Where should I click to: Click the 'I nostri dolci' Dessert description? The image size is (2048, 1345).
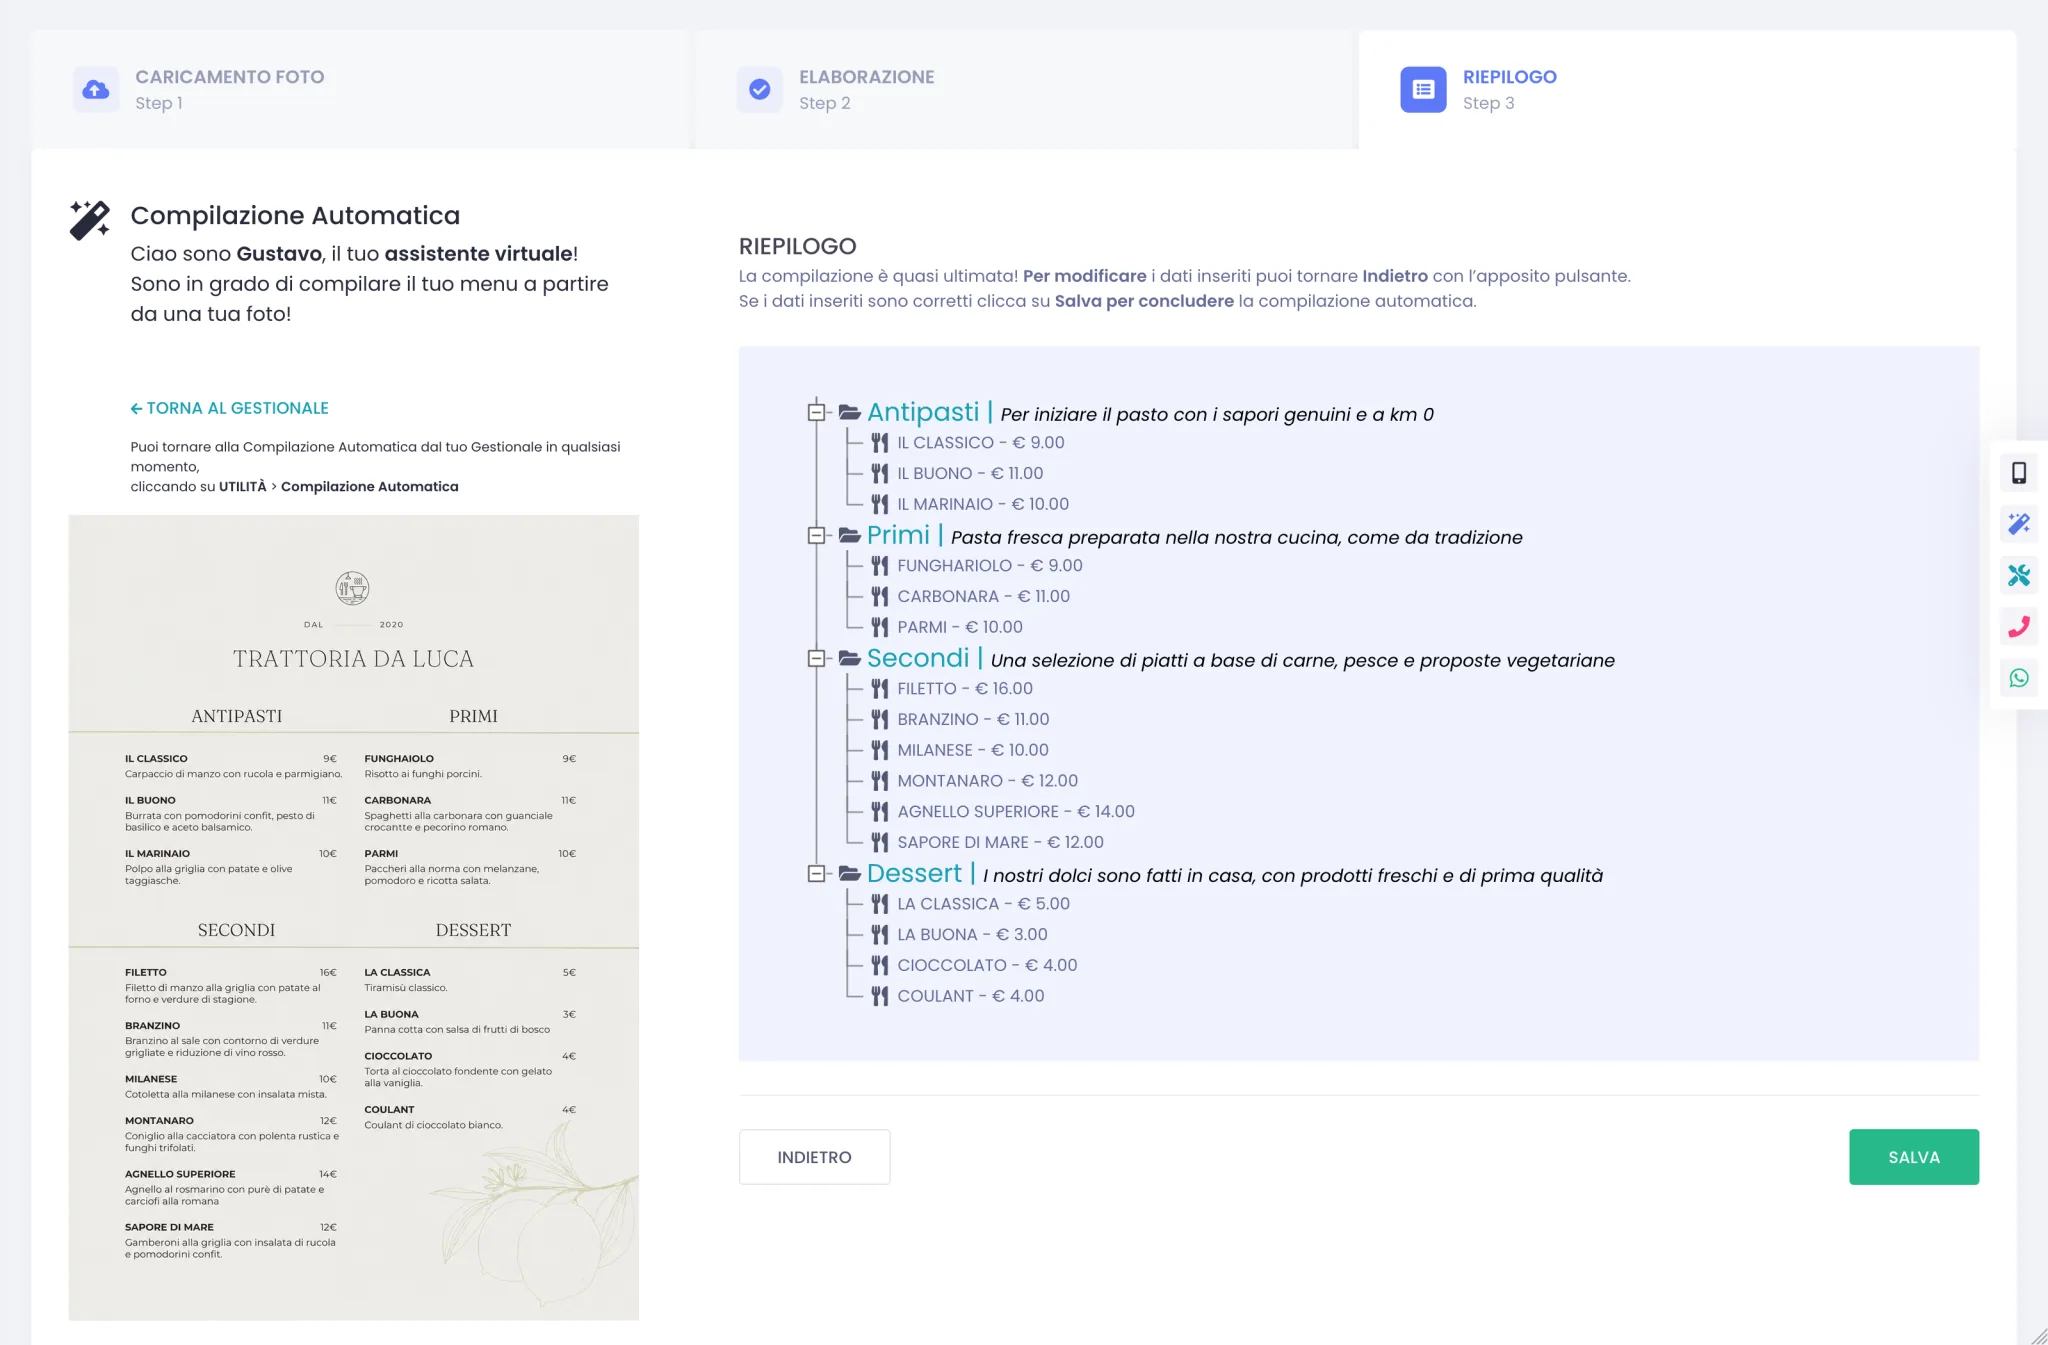1293,876
